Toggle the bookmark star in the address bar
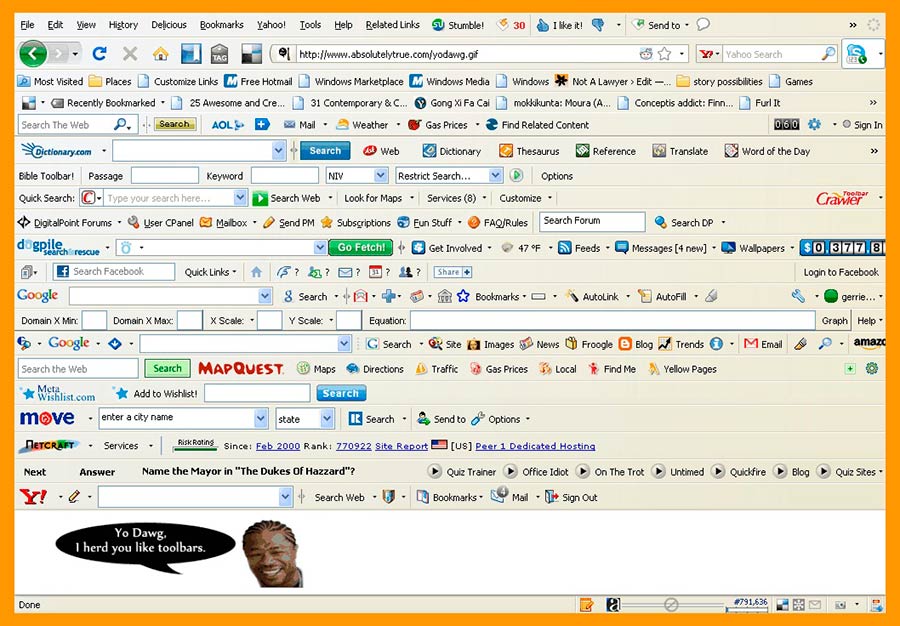 [665, 54]
